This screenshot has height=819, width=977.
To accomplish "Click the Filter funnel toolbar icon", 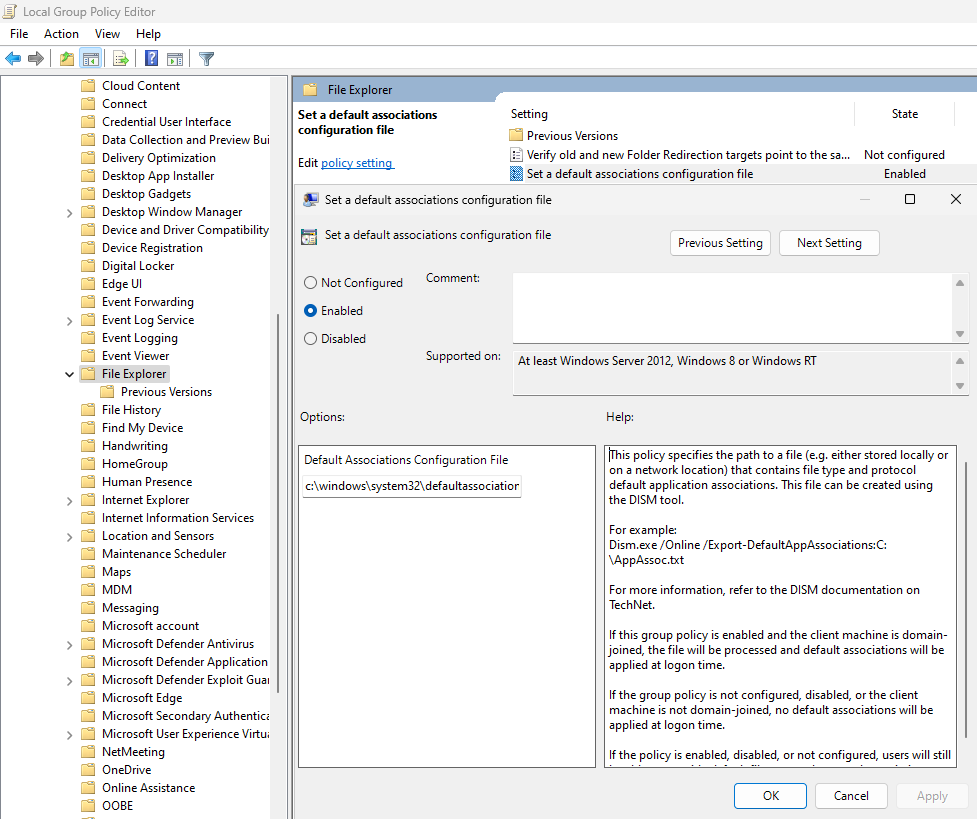I will coord(206,59).
